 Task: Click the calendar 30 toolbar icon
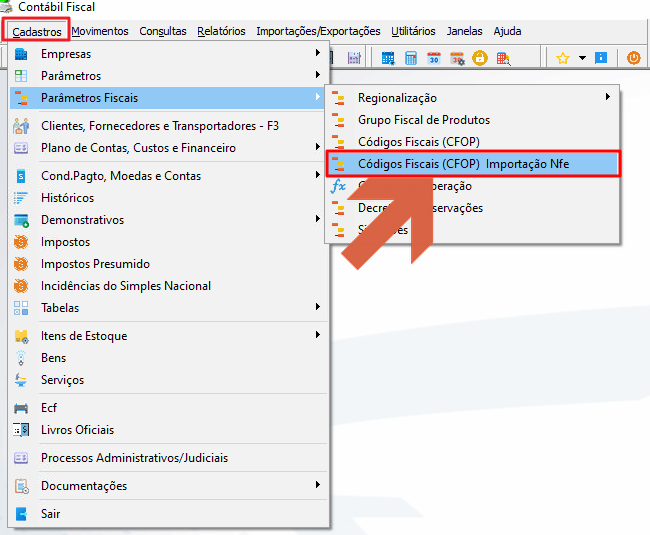coord(434,58)
